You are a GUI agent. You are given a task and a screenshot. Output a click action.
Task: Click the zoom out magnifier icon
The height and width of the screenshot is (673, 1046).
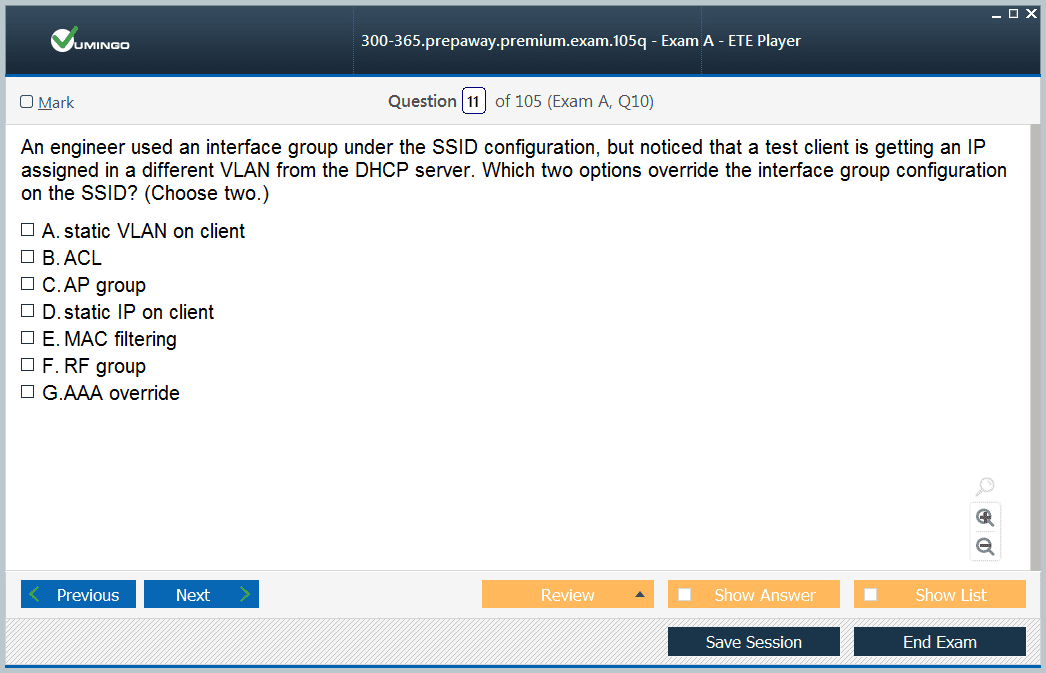[x=985, y=546]
